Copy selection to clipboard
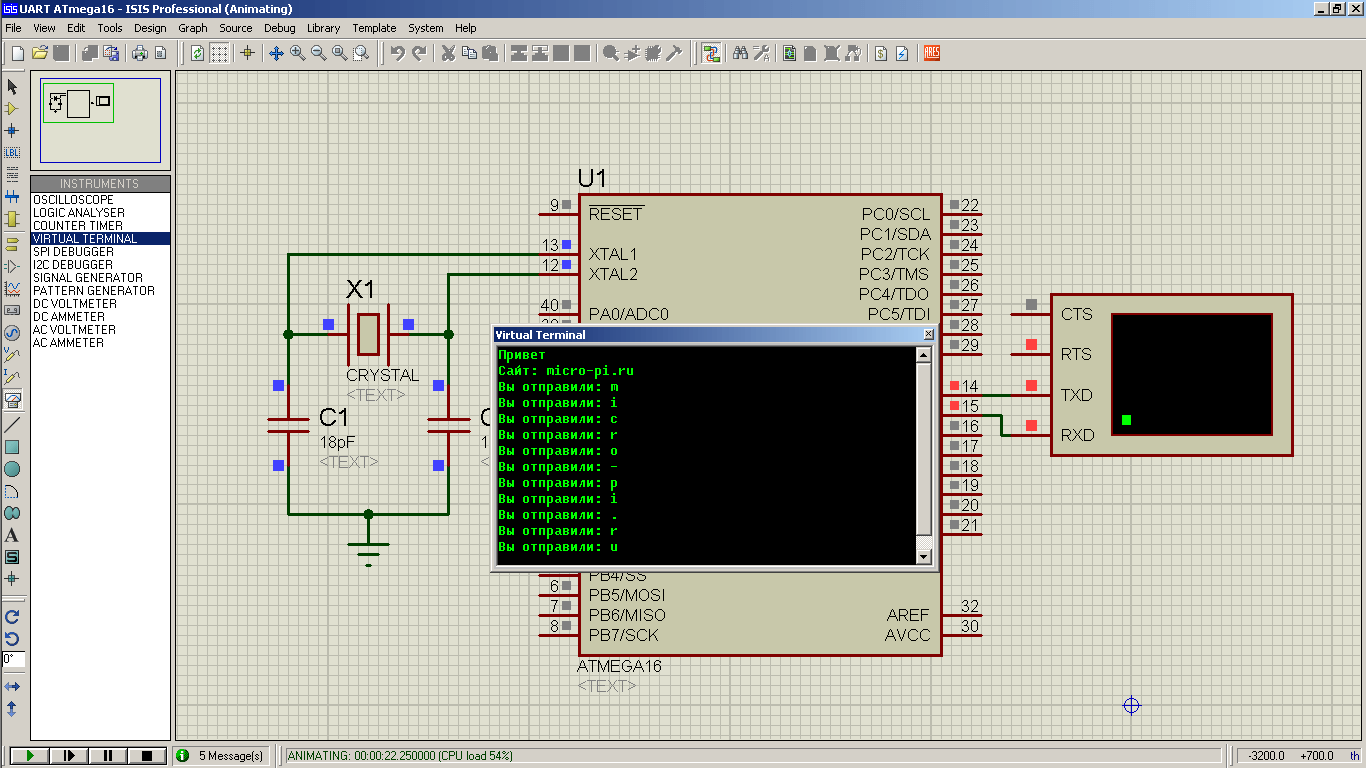Screen dimensions: 1366x768 (x=469, y=53)
